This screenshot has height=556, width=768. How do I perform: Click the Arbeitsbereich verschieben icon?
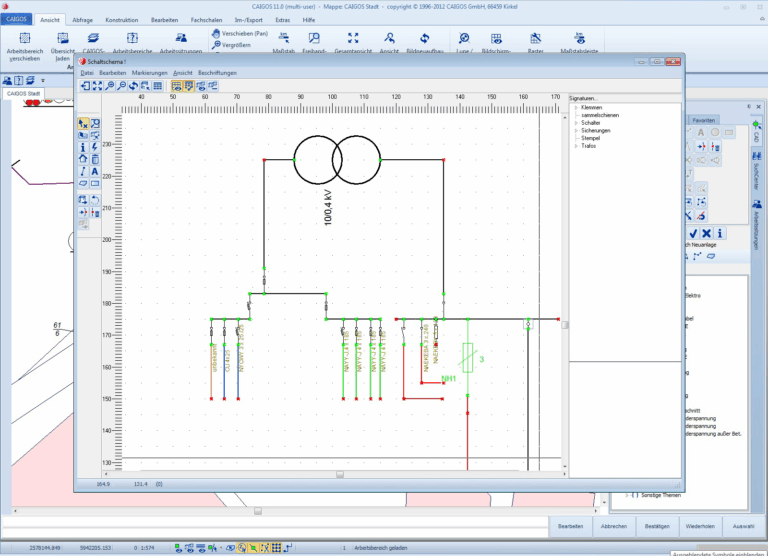[22, 37]
